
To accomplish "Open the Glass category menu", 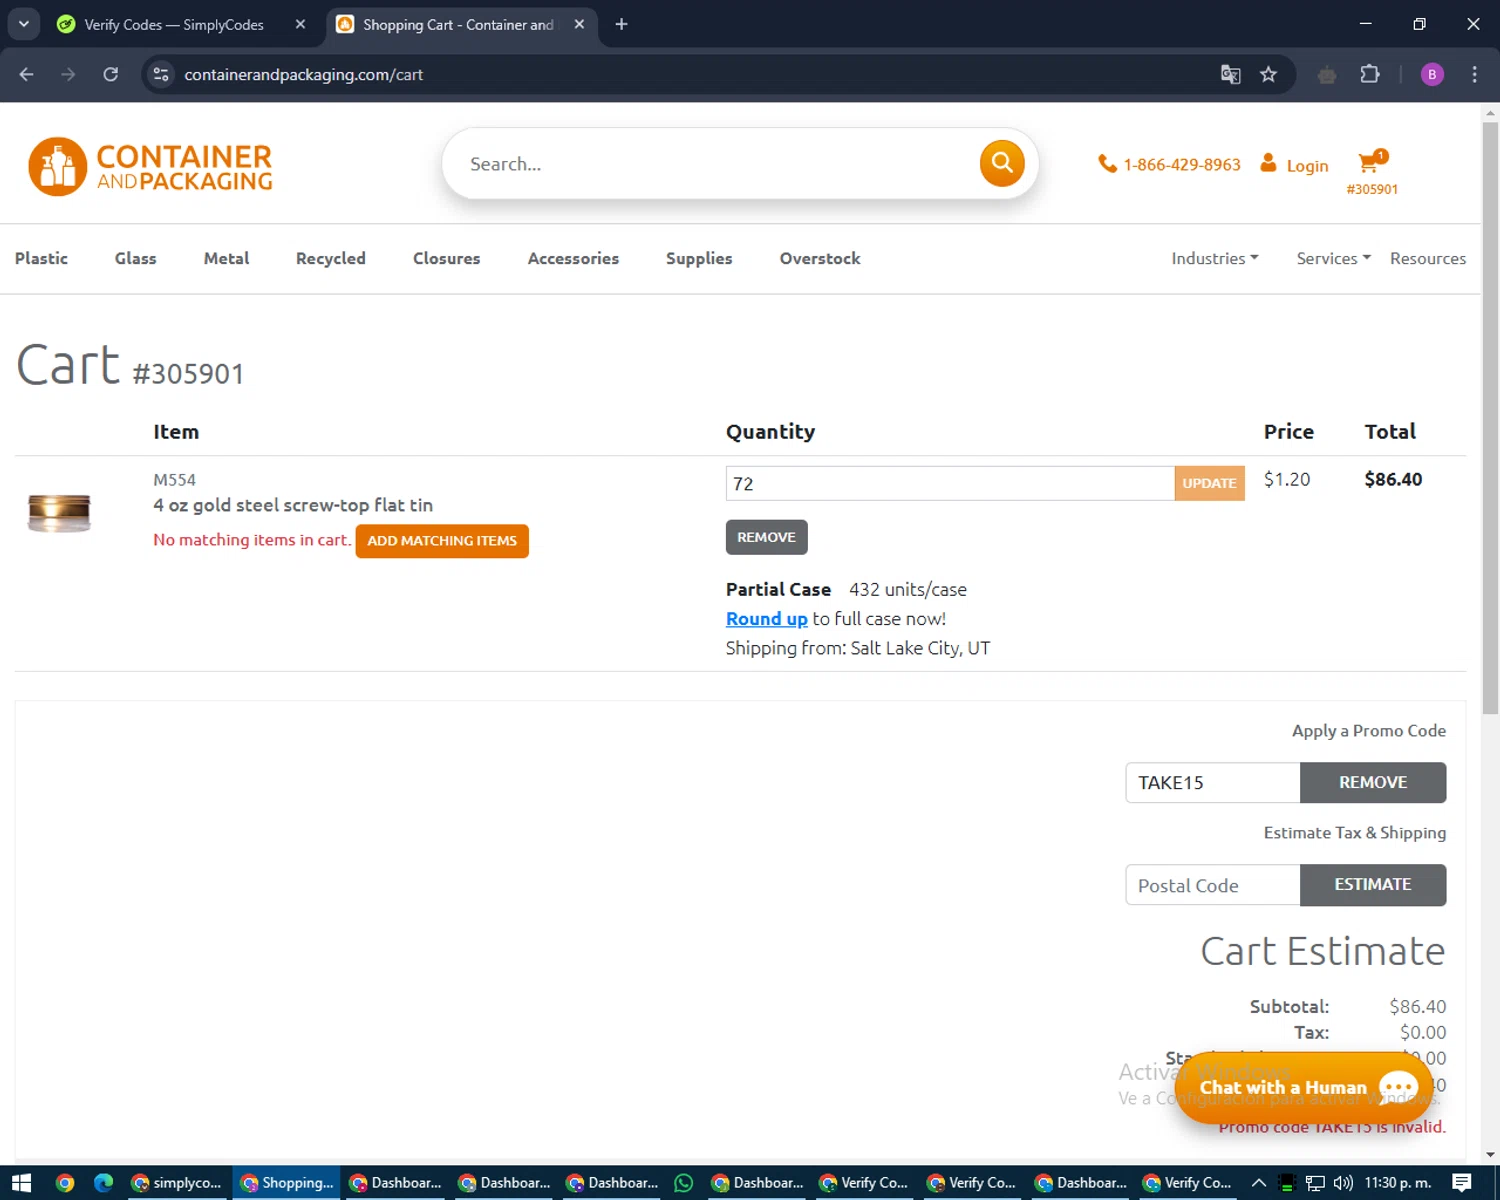I will click(x=135, y=258).
